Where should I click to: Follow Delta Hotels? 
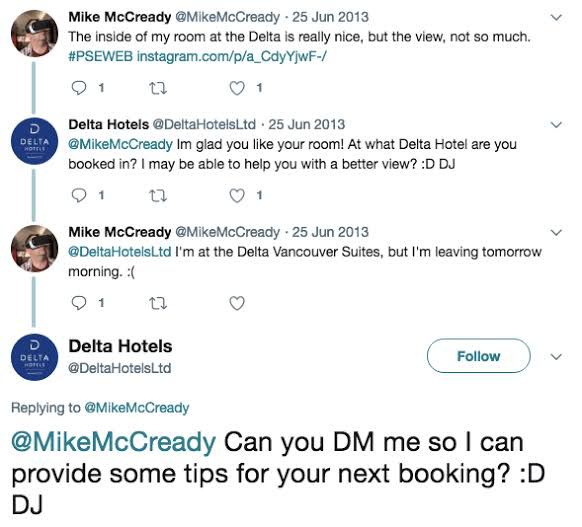[478, 356]
